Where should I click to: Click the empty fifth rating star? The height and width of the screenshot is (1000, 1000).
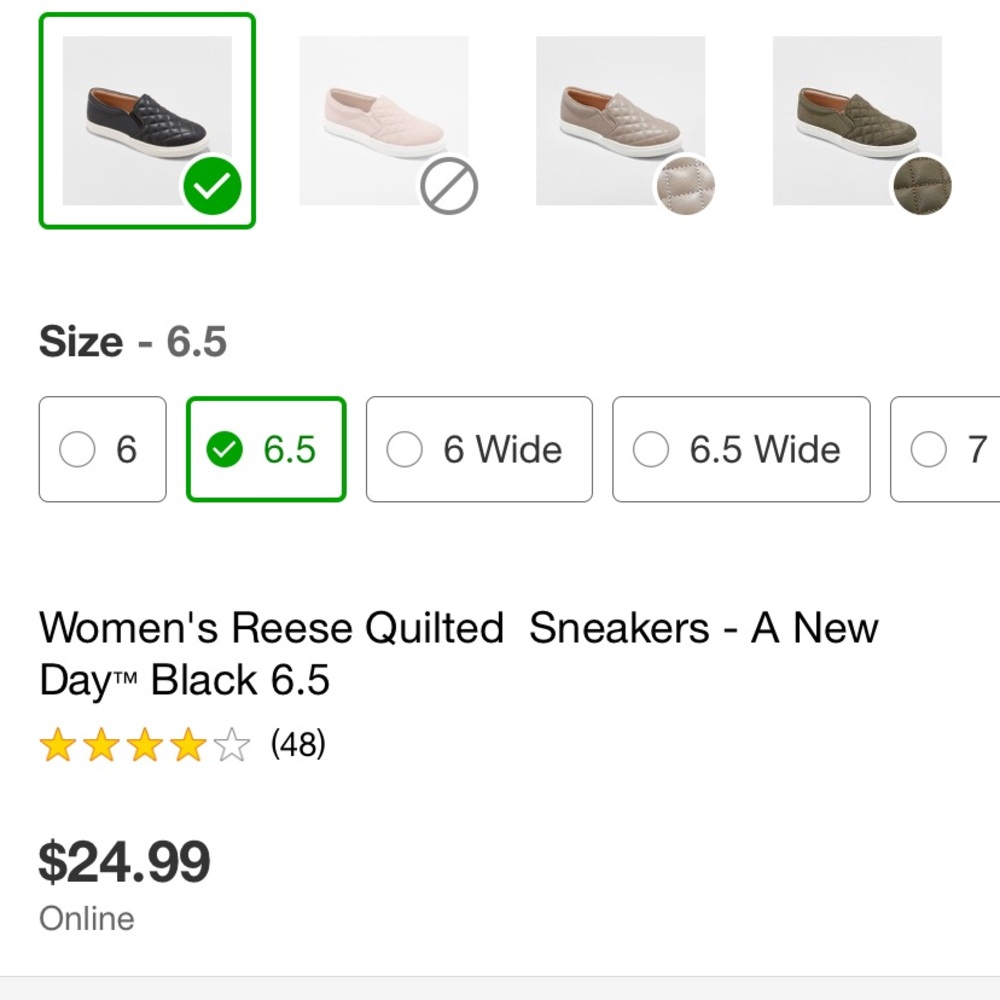coord(232,744)
